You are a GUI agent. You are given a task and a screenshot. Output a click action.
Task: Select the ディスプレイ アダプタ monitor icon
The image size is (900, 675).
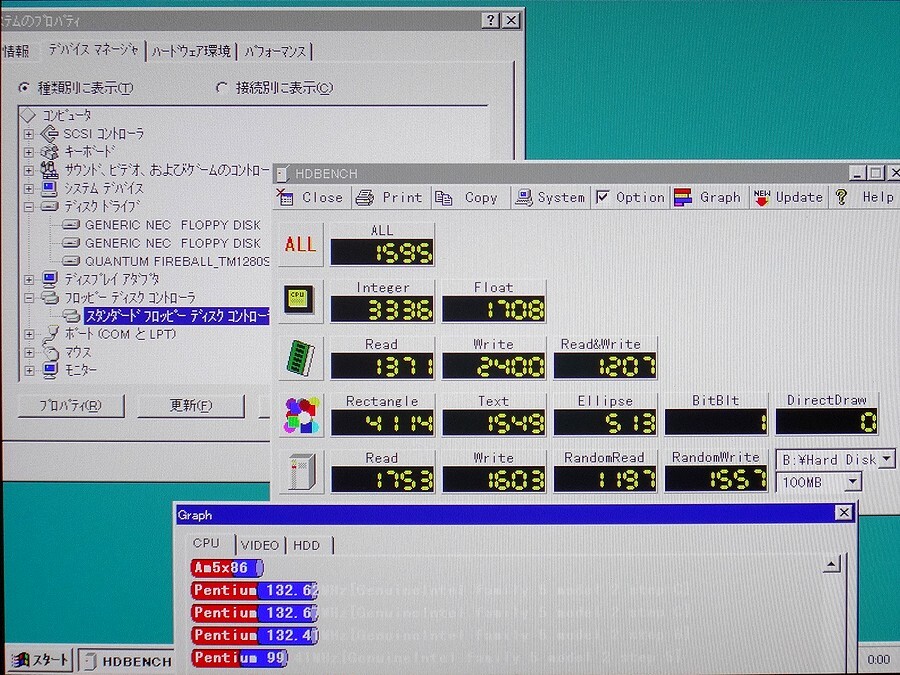49,280
